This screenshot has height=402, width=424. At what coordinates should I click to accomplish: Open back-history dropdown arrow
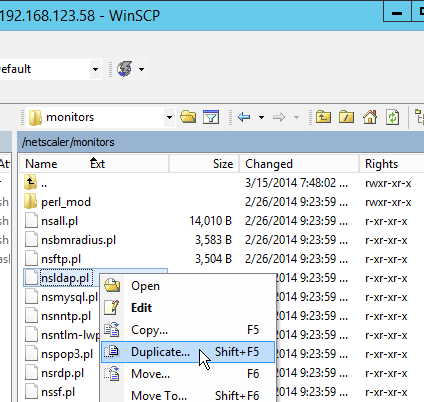[x=261, y=117]
